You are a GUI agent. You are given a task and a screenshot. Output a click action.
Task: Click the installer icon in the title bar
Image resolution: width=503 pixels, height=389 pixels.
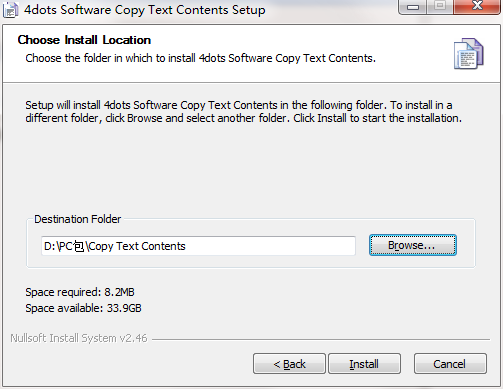click(x=10, y=10)
